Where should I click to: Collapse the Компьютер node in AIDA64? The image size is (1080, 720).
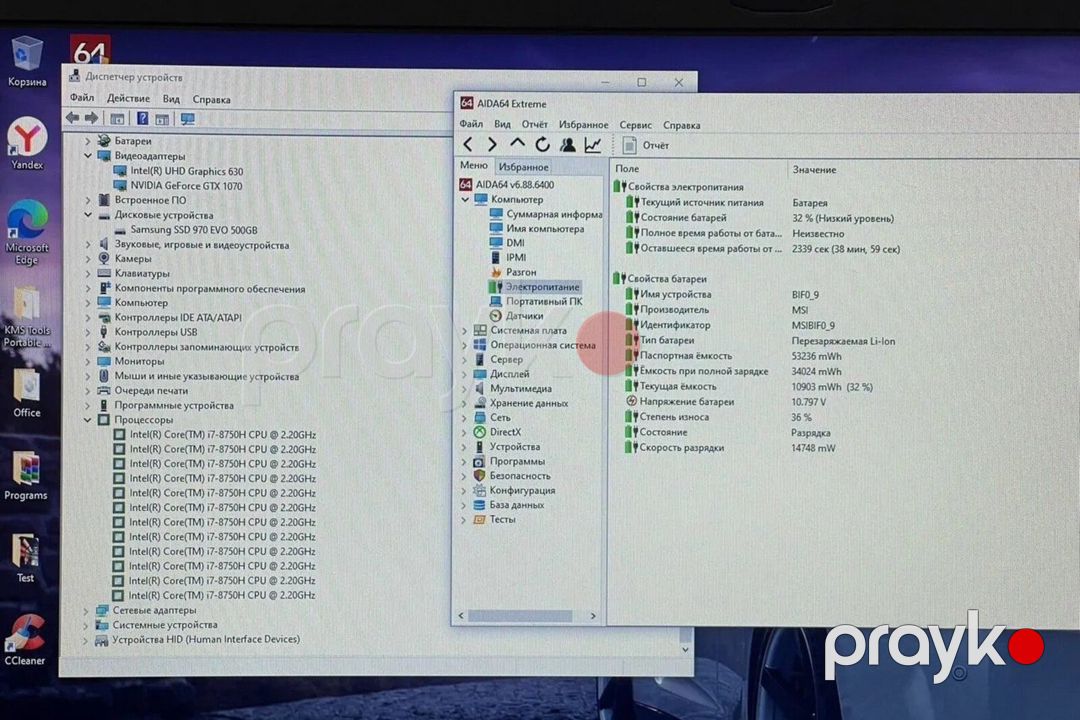pos(465,199)
